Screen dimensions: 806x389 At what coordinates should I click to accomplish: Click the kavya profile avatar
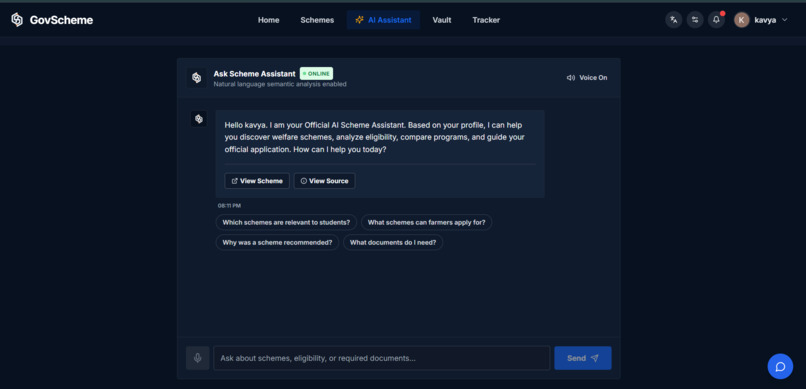[x=741, y=20]
